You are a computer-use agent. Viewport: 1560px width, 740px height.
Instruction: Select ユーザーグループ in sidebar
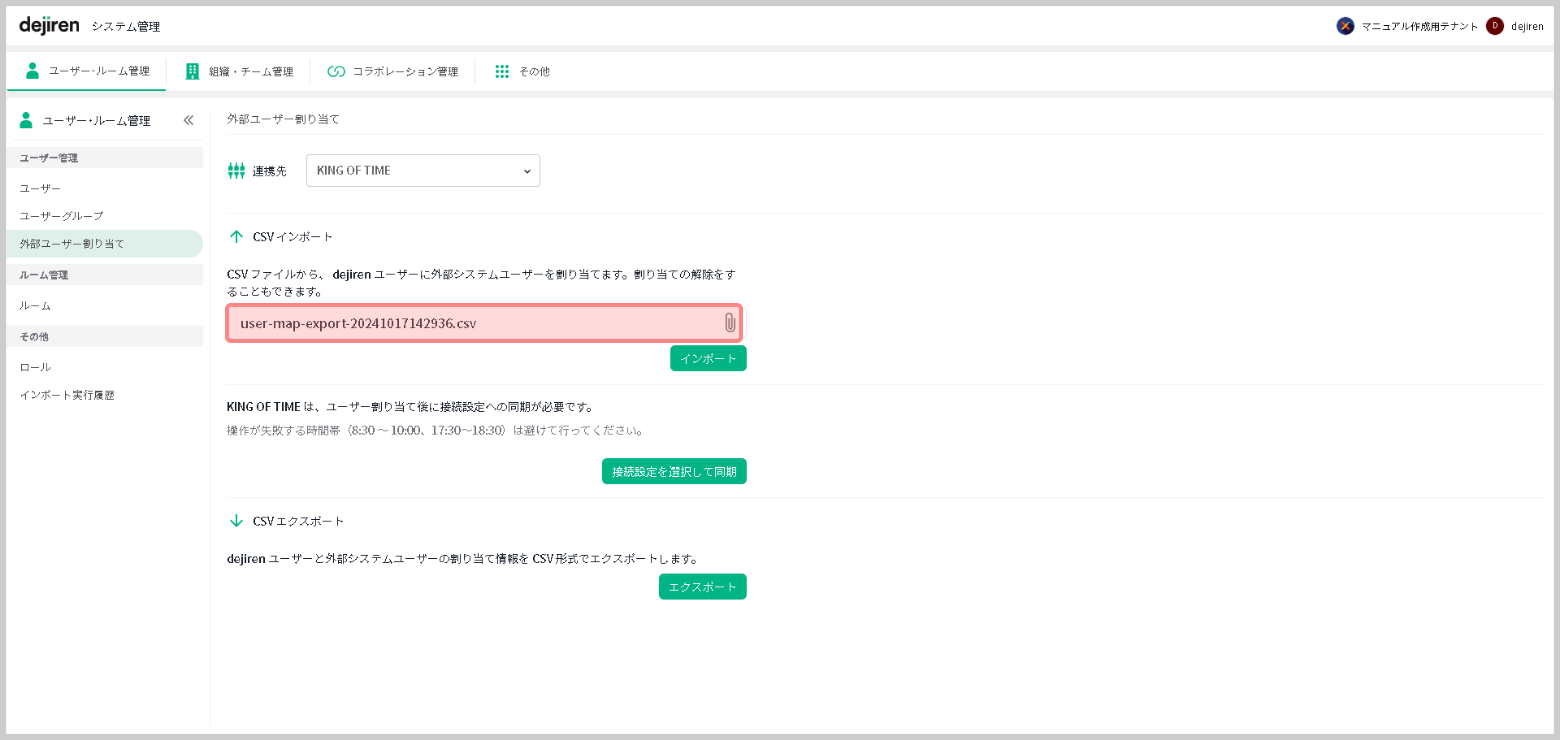pos(61,216)
